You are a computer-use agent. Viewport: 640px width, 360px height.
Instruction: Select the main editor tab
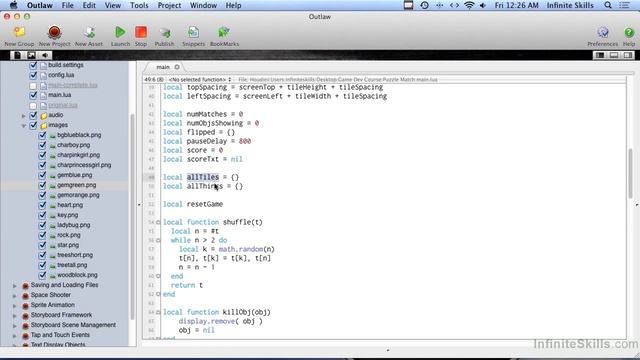pos(163,67)
